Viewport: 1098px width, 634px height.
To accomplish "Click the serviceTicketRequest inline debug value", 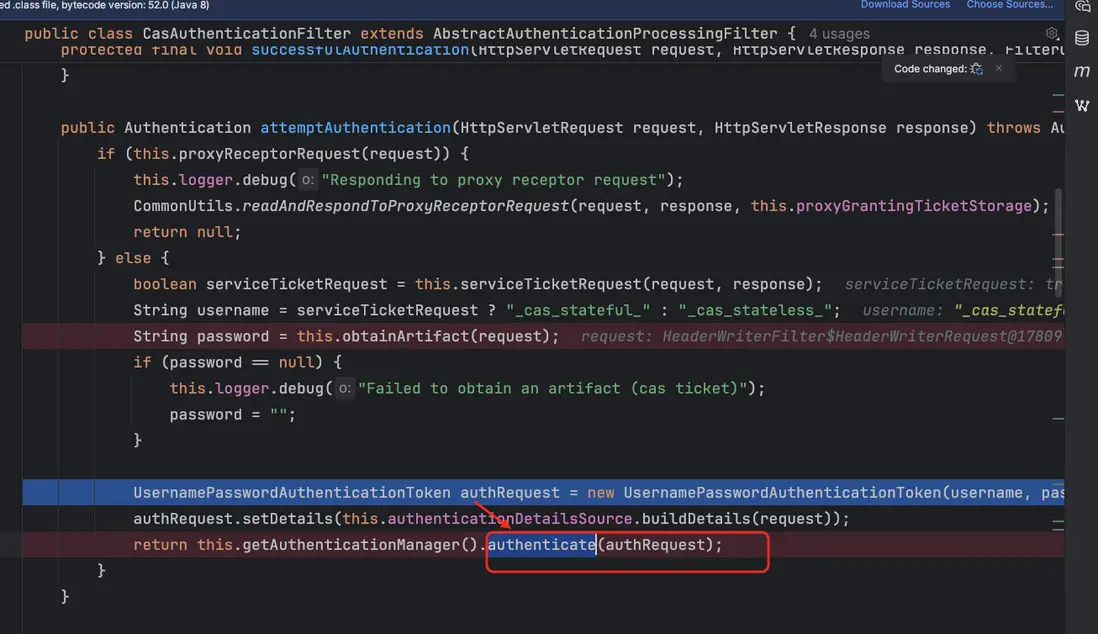I will point(954,284).
